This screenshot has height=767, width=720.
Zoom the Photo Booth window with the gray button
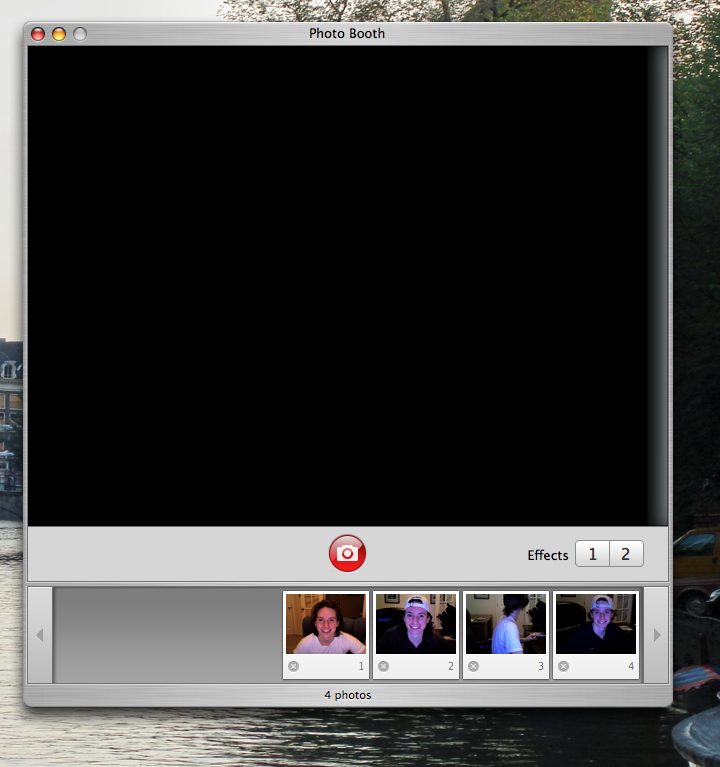(80, 34)
